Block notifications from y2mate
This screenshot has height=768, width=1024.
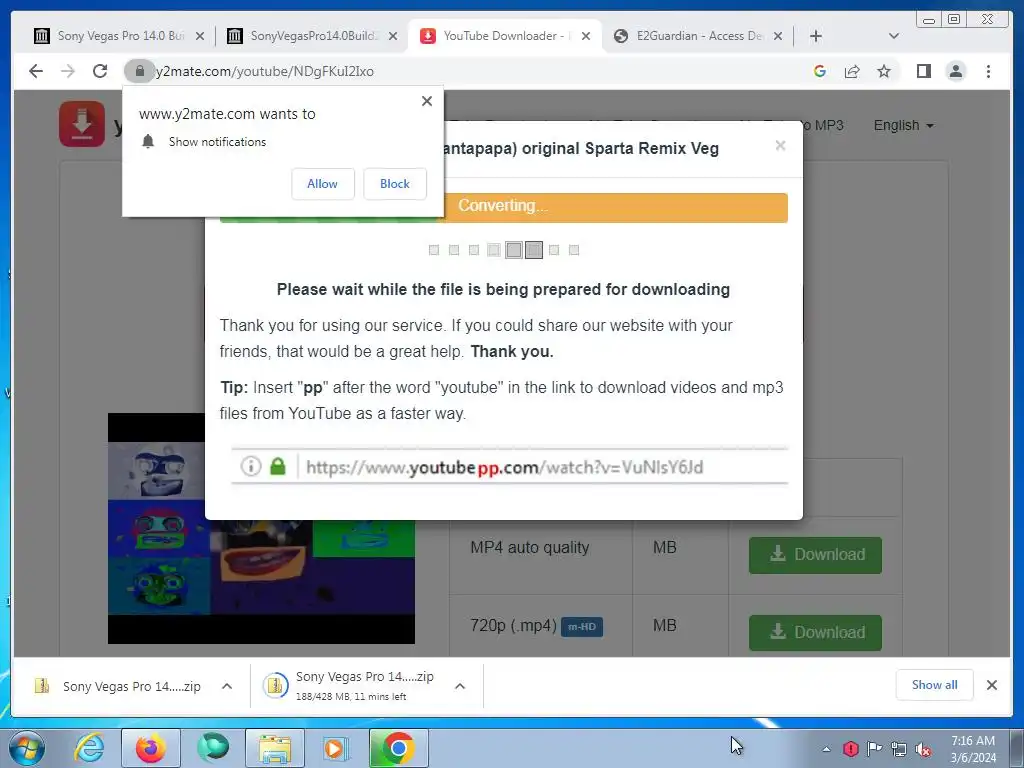(394, 184)
